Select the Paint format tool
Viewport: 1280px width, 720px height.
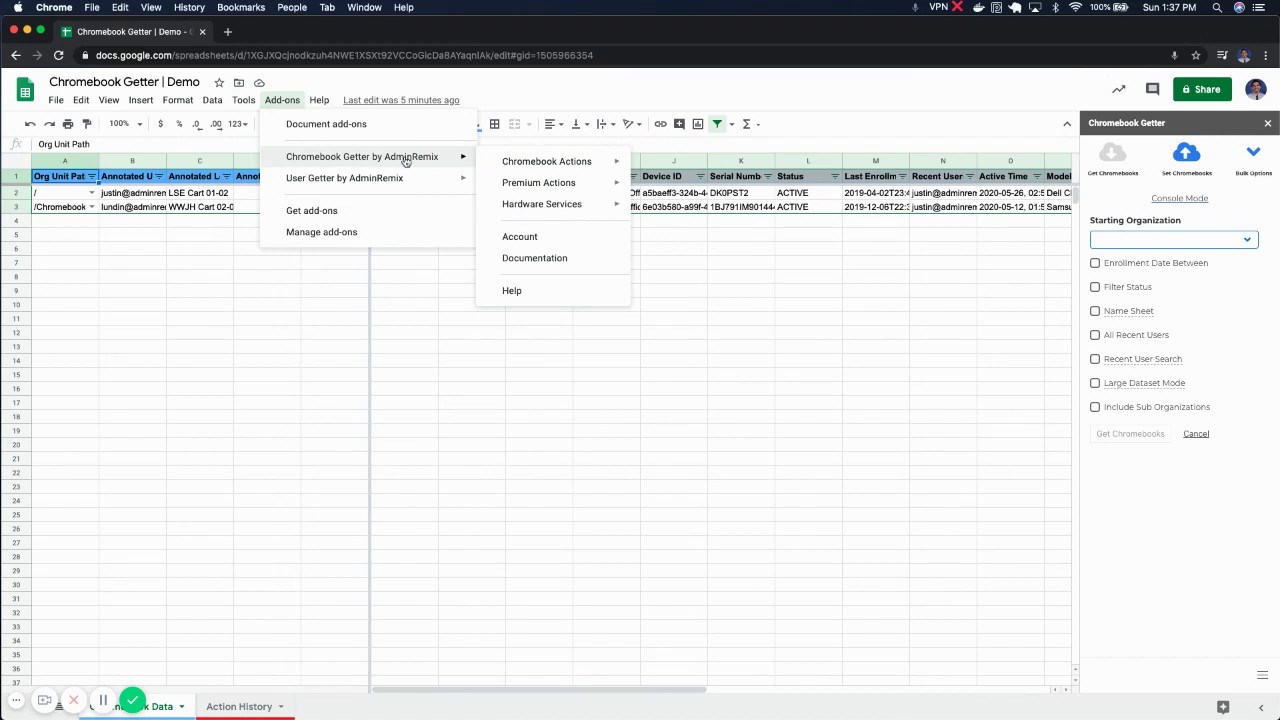point(87,124)
